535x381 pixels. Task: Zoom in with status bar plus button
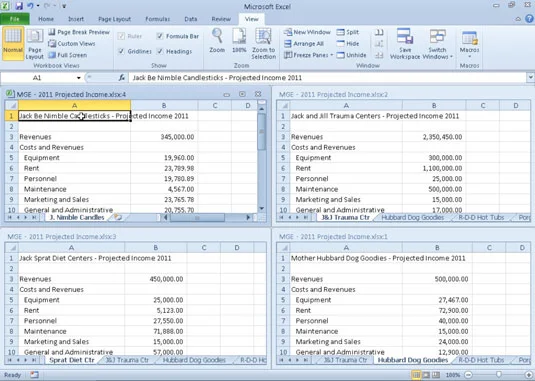point(529,375)
